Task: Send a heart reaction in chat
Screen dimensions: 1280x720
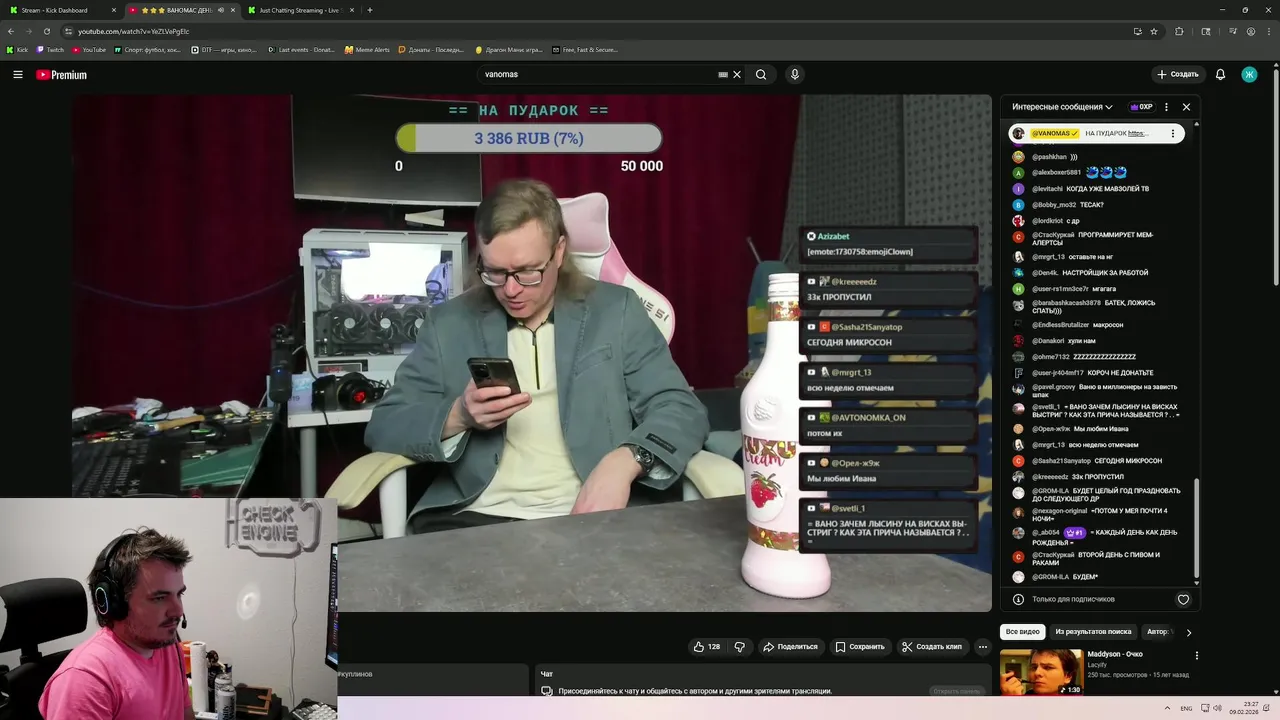Action: point(1183,599)
